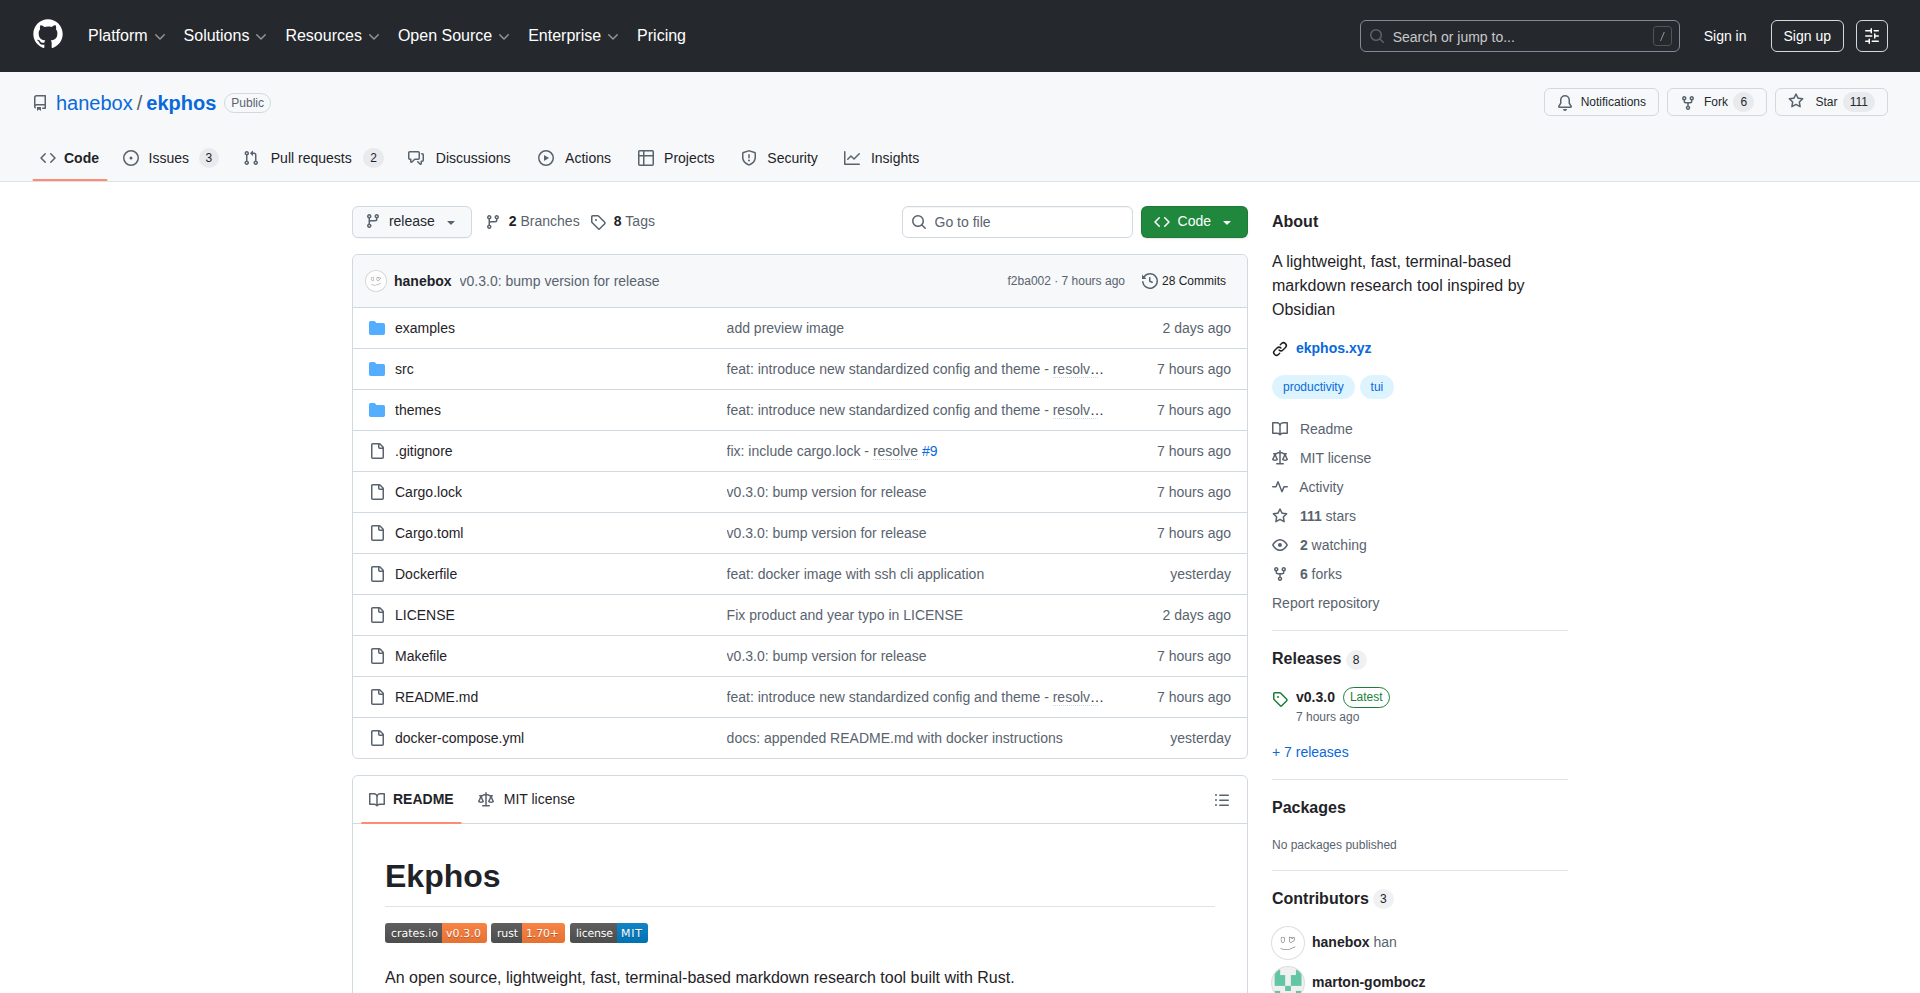The width and height of the screenshot is (1920, 993).
Task: Click the fork icon beside 6 forks
Action: coord(1280,574)
